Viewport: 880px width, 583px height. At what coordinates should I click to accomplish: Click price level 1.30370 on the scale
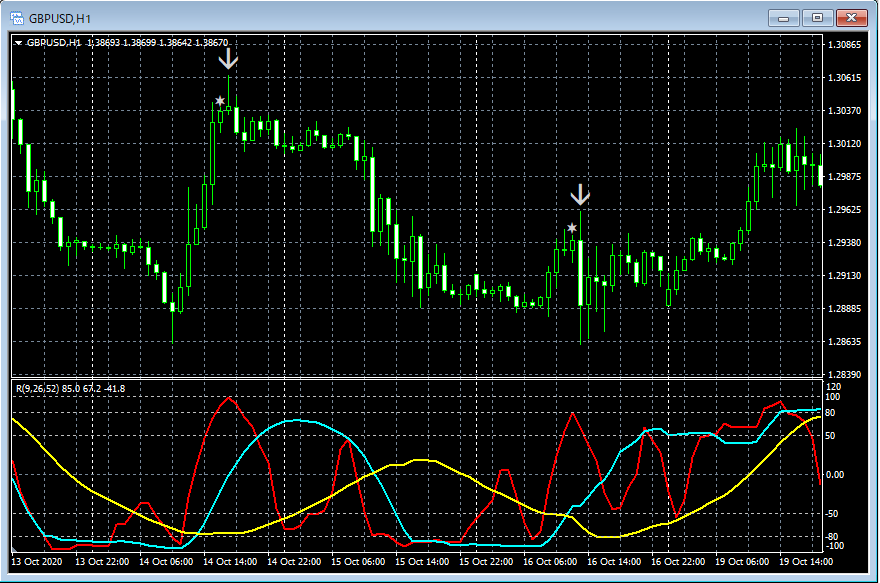[x=845, y=111]
